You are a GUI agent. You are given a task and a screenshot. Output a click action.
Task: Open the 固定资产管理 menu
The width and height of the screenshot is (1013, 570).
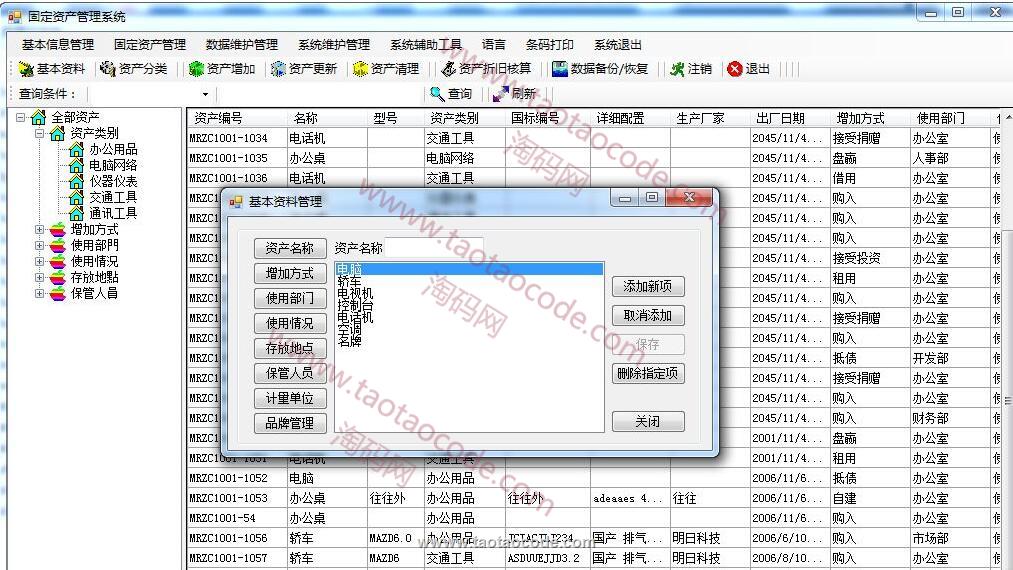(x=150, y=45)
